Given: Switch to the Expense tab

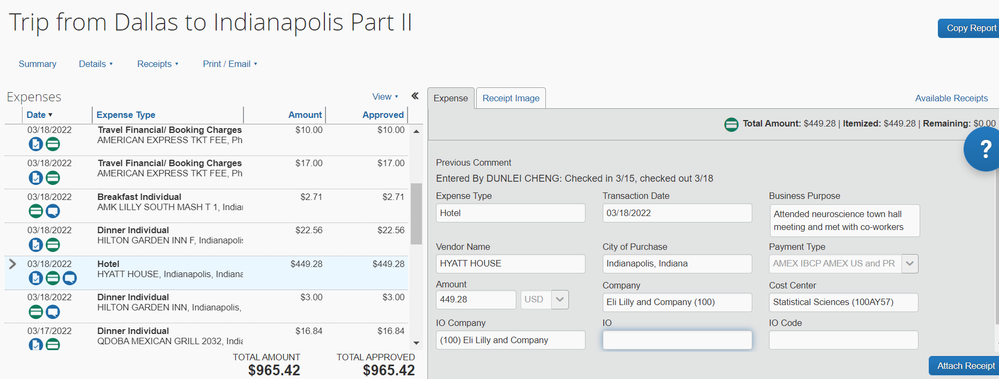Looking at the screenshot, I should pos(450,98).
